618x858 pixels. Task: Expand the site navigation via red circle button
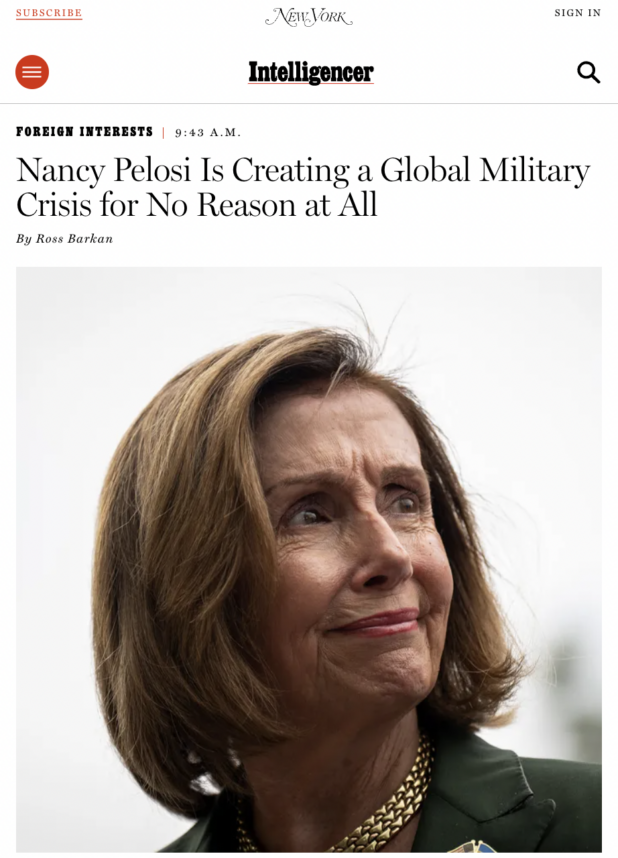32,72
